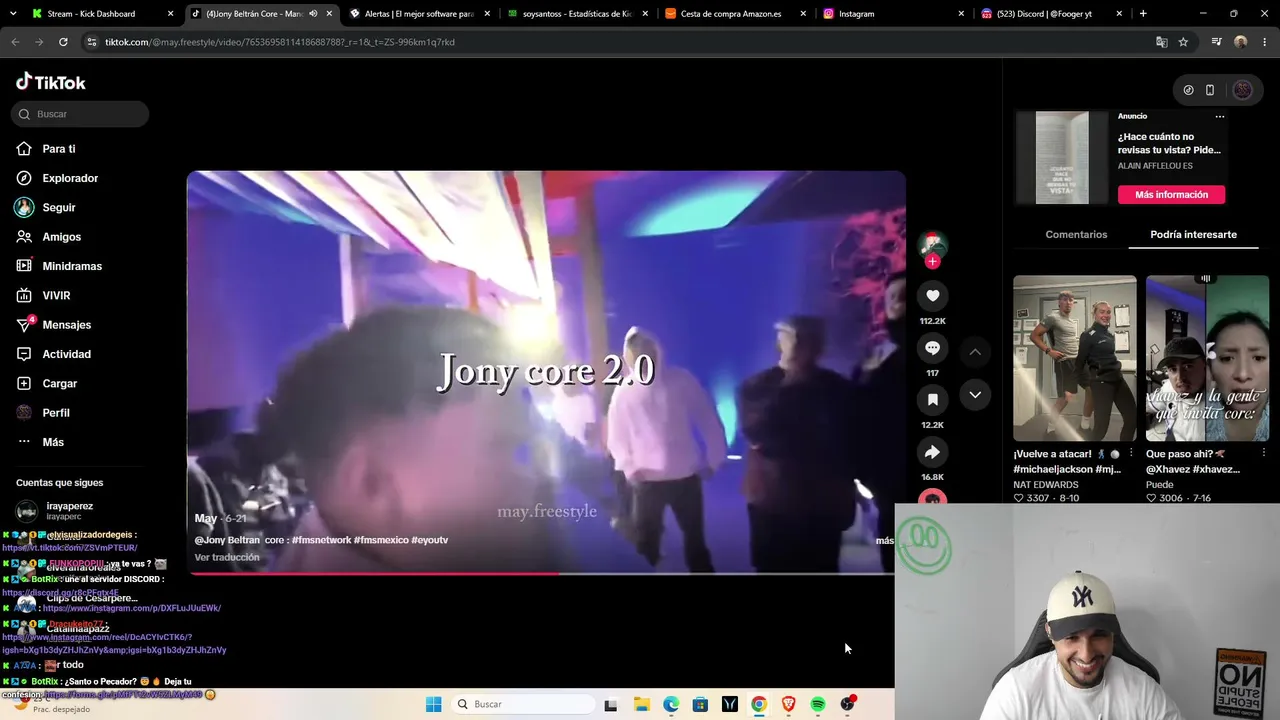
Task: Open the @Jony Beltran mention in the caption
Action: [x=227, y=540]
